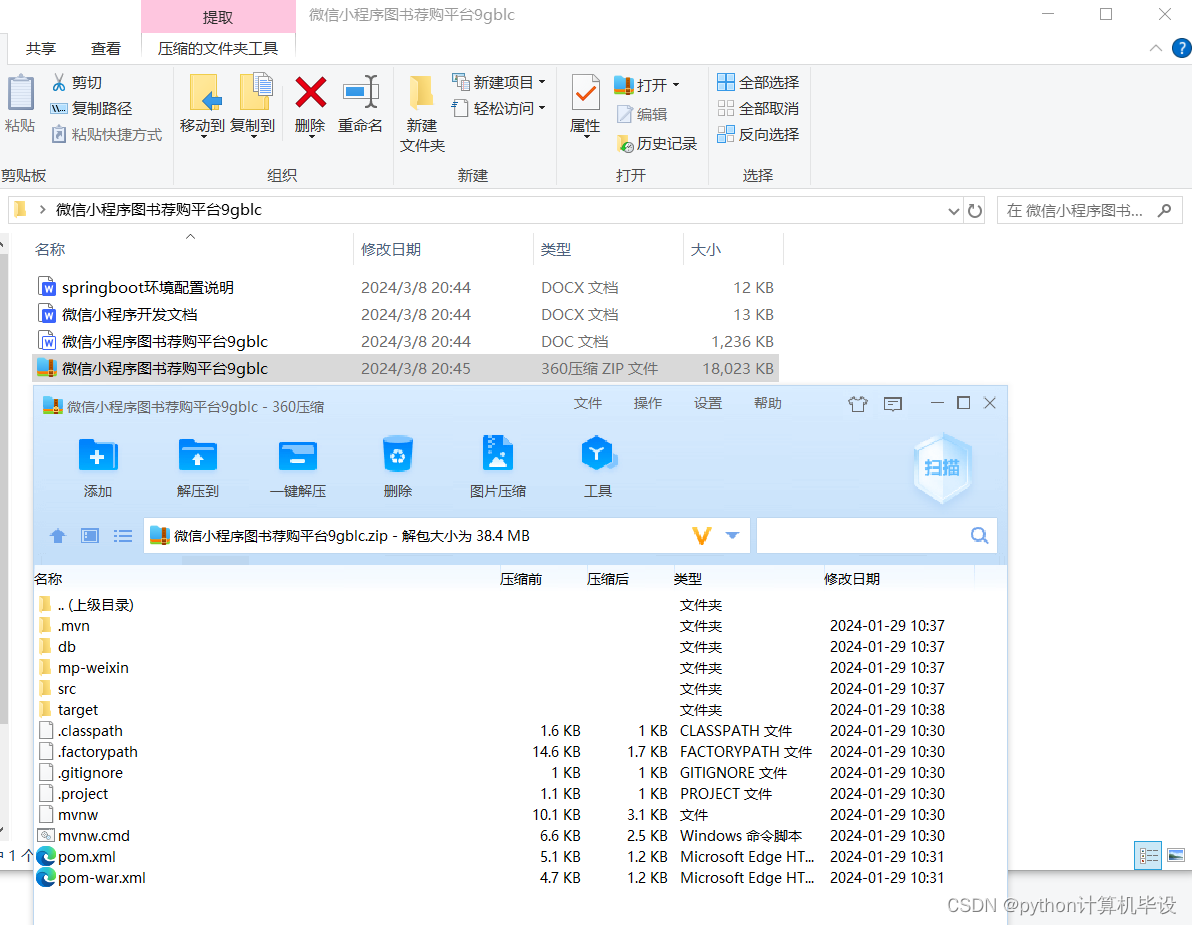Switch Explorer to large thumbnails view icon
This screenshot has height=925, width=1192.
[1176, 856]
